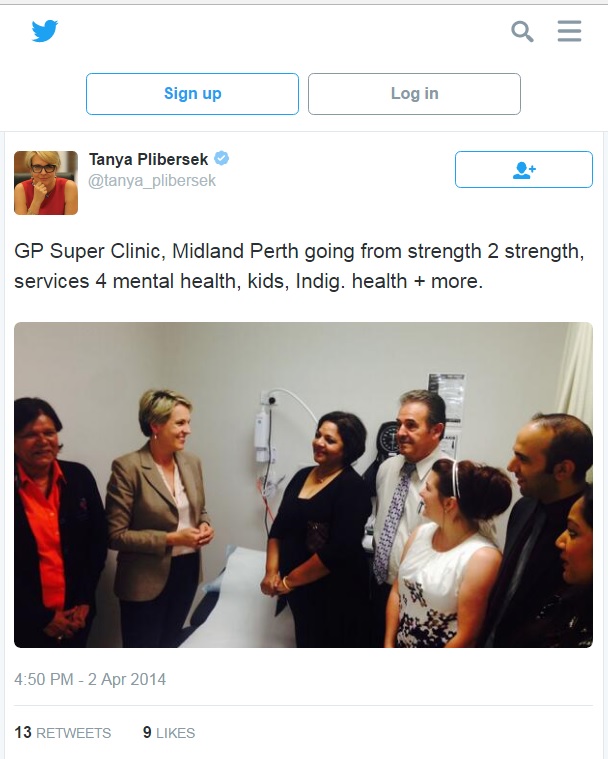The image size is (608, 759).
Task: Click the @tanya_plibersek handle
Action: click(x=152, y=181)
